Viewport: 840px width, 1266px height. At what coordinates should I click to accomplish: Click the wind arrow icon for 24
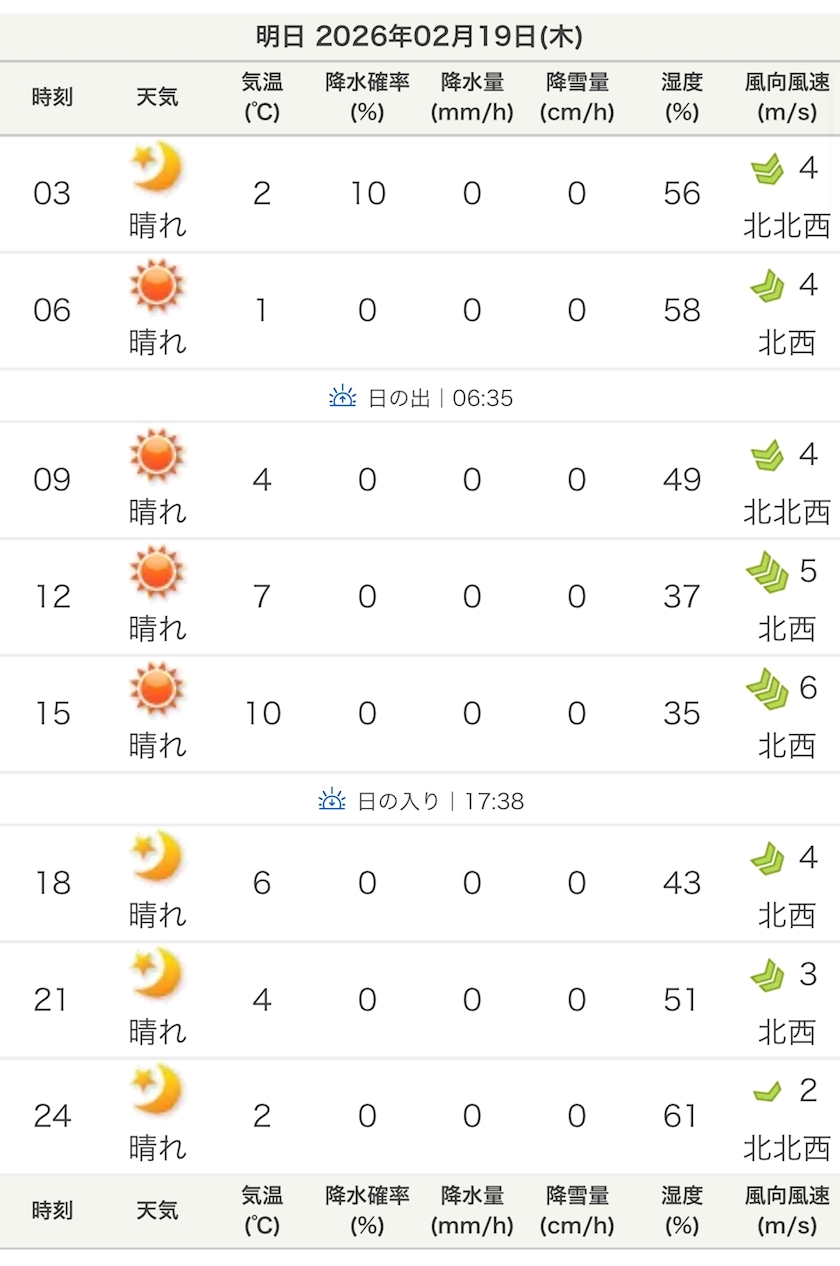click(x=767, y=1091)
